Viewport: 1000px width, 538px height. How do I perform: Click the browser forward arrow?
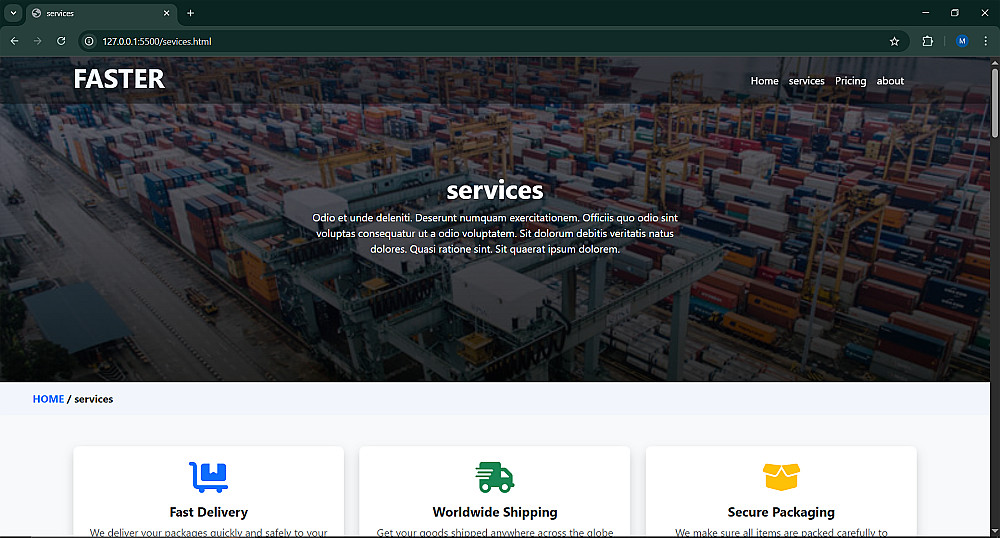pos(38,41)
